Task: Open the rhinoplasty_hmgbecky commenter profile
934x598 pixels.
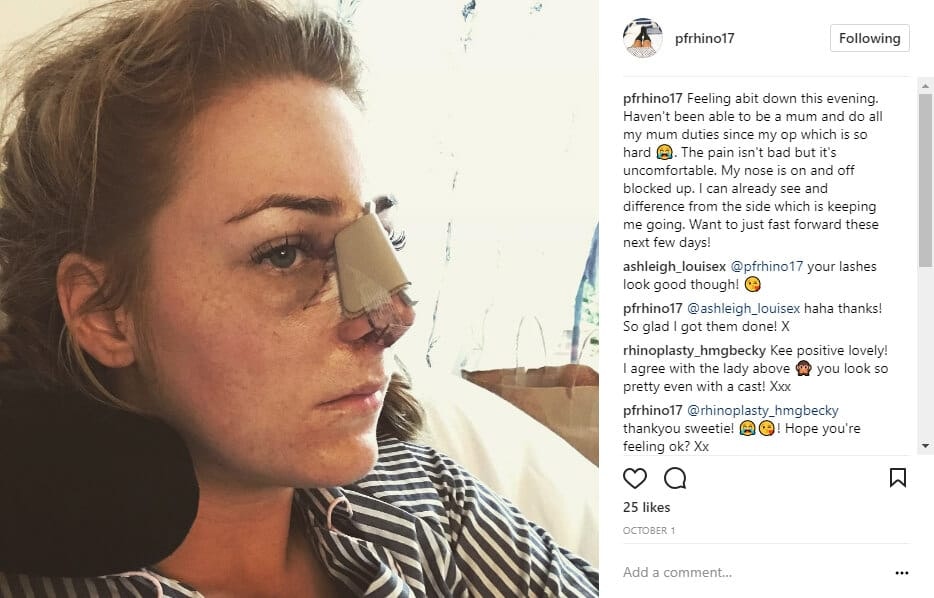Action: 694,350
